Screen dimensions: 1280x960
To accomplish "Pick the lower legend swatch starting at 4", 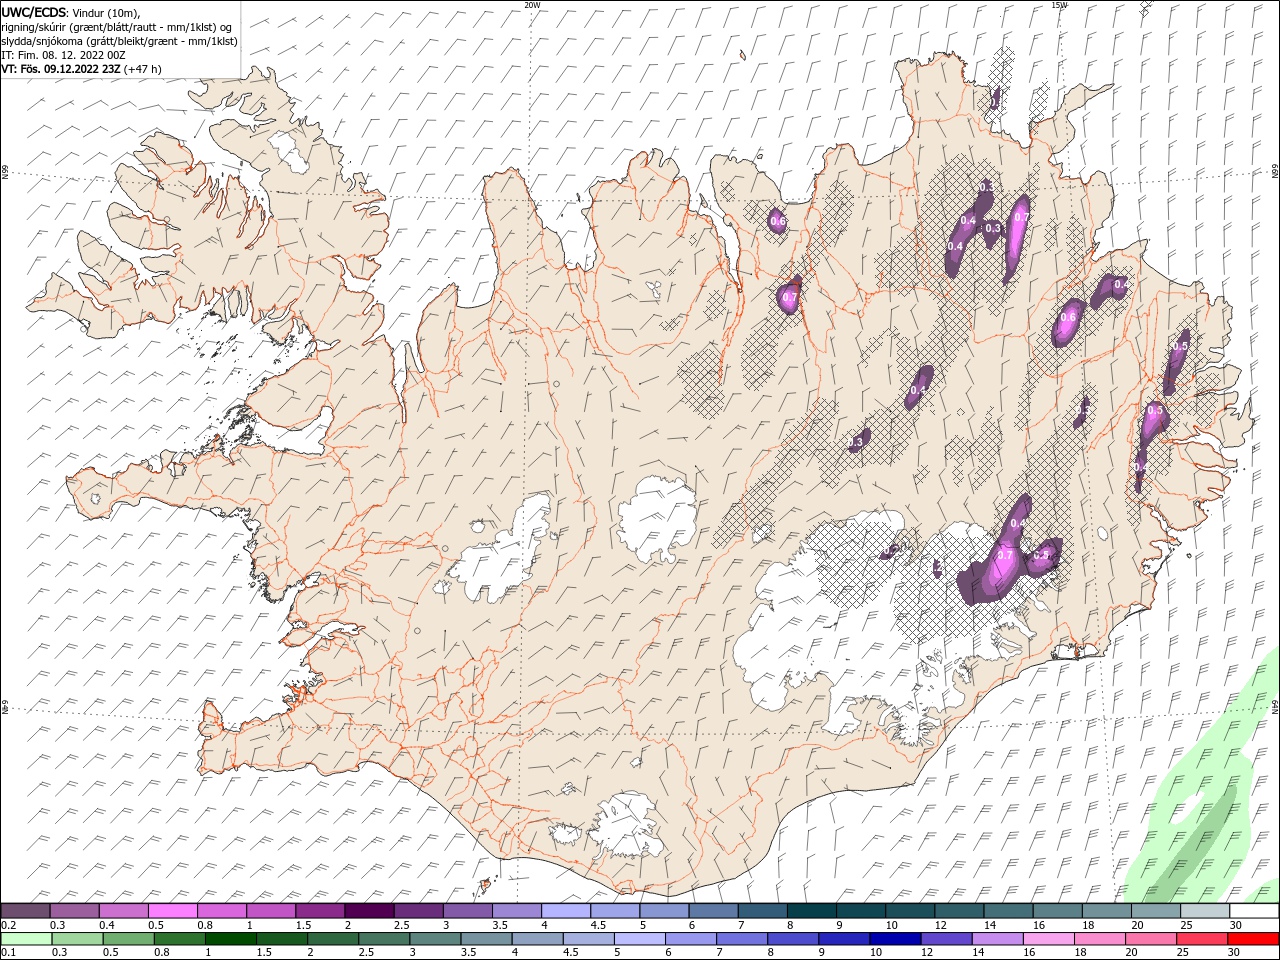I will (537, 939).
